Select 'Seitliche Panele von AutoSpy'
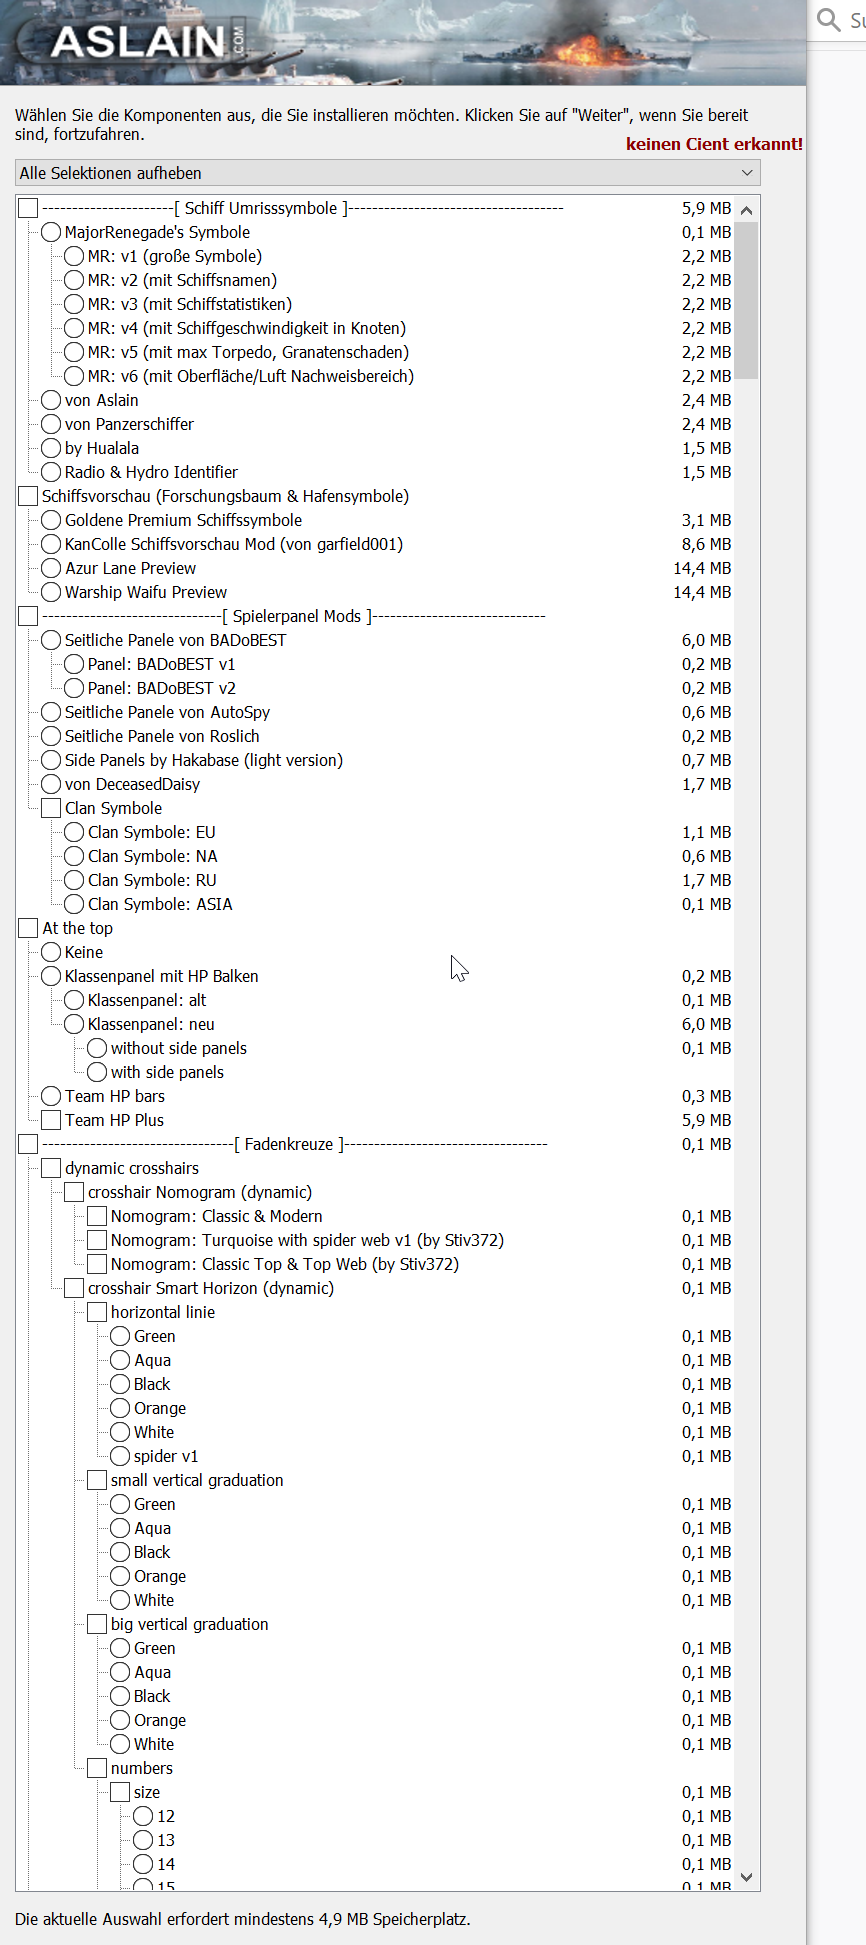 51,712
